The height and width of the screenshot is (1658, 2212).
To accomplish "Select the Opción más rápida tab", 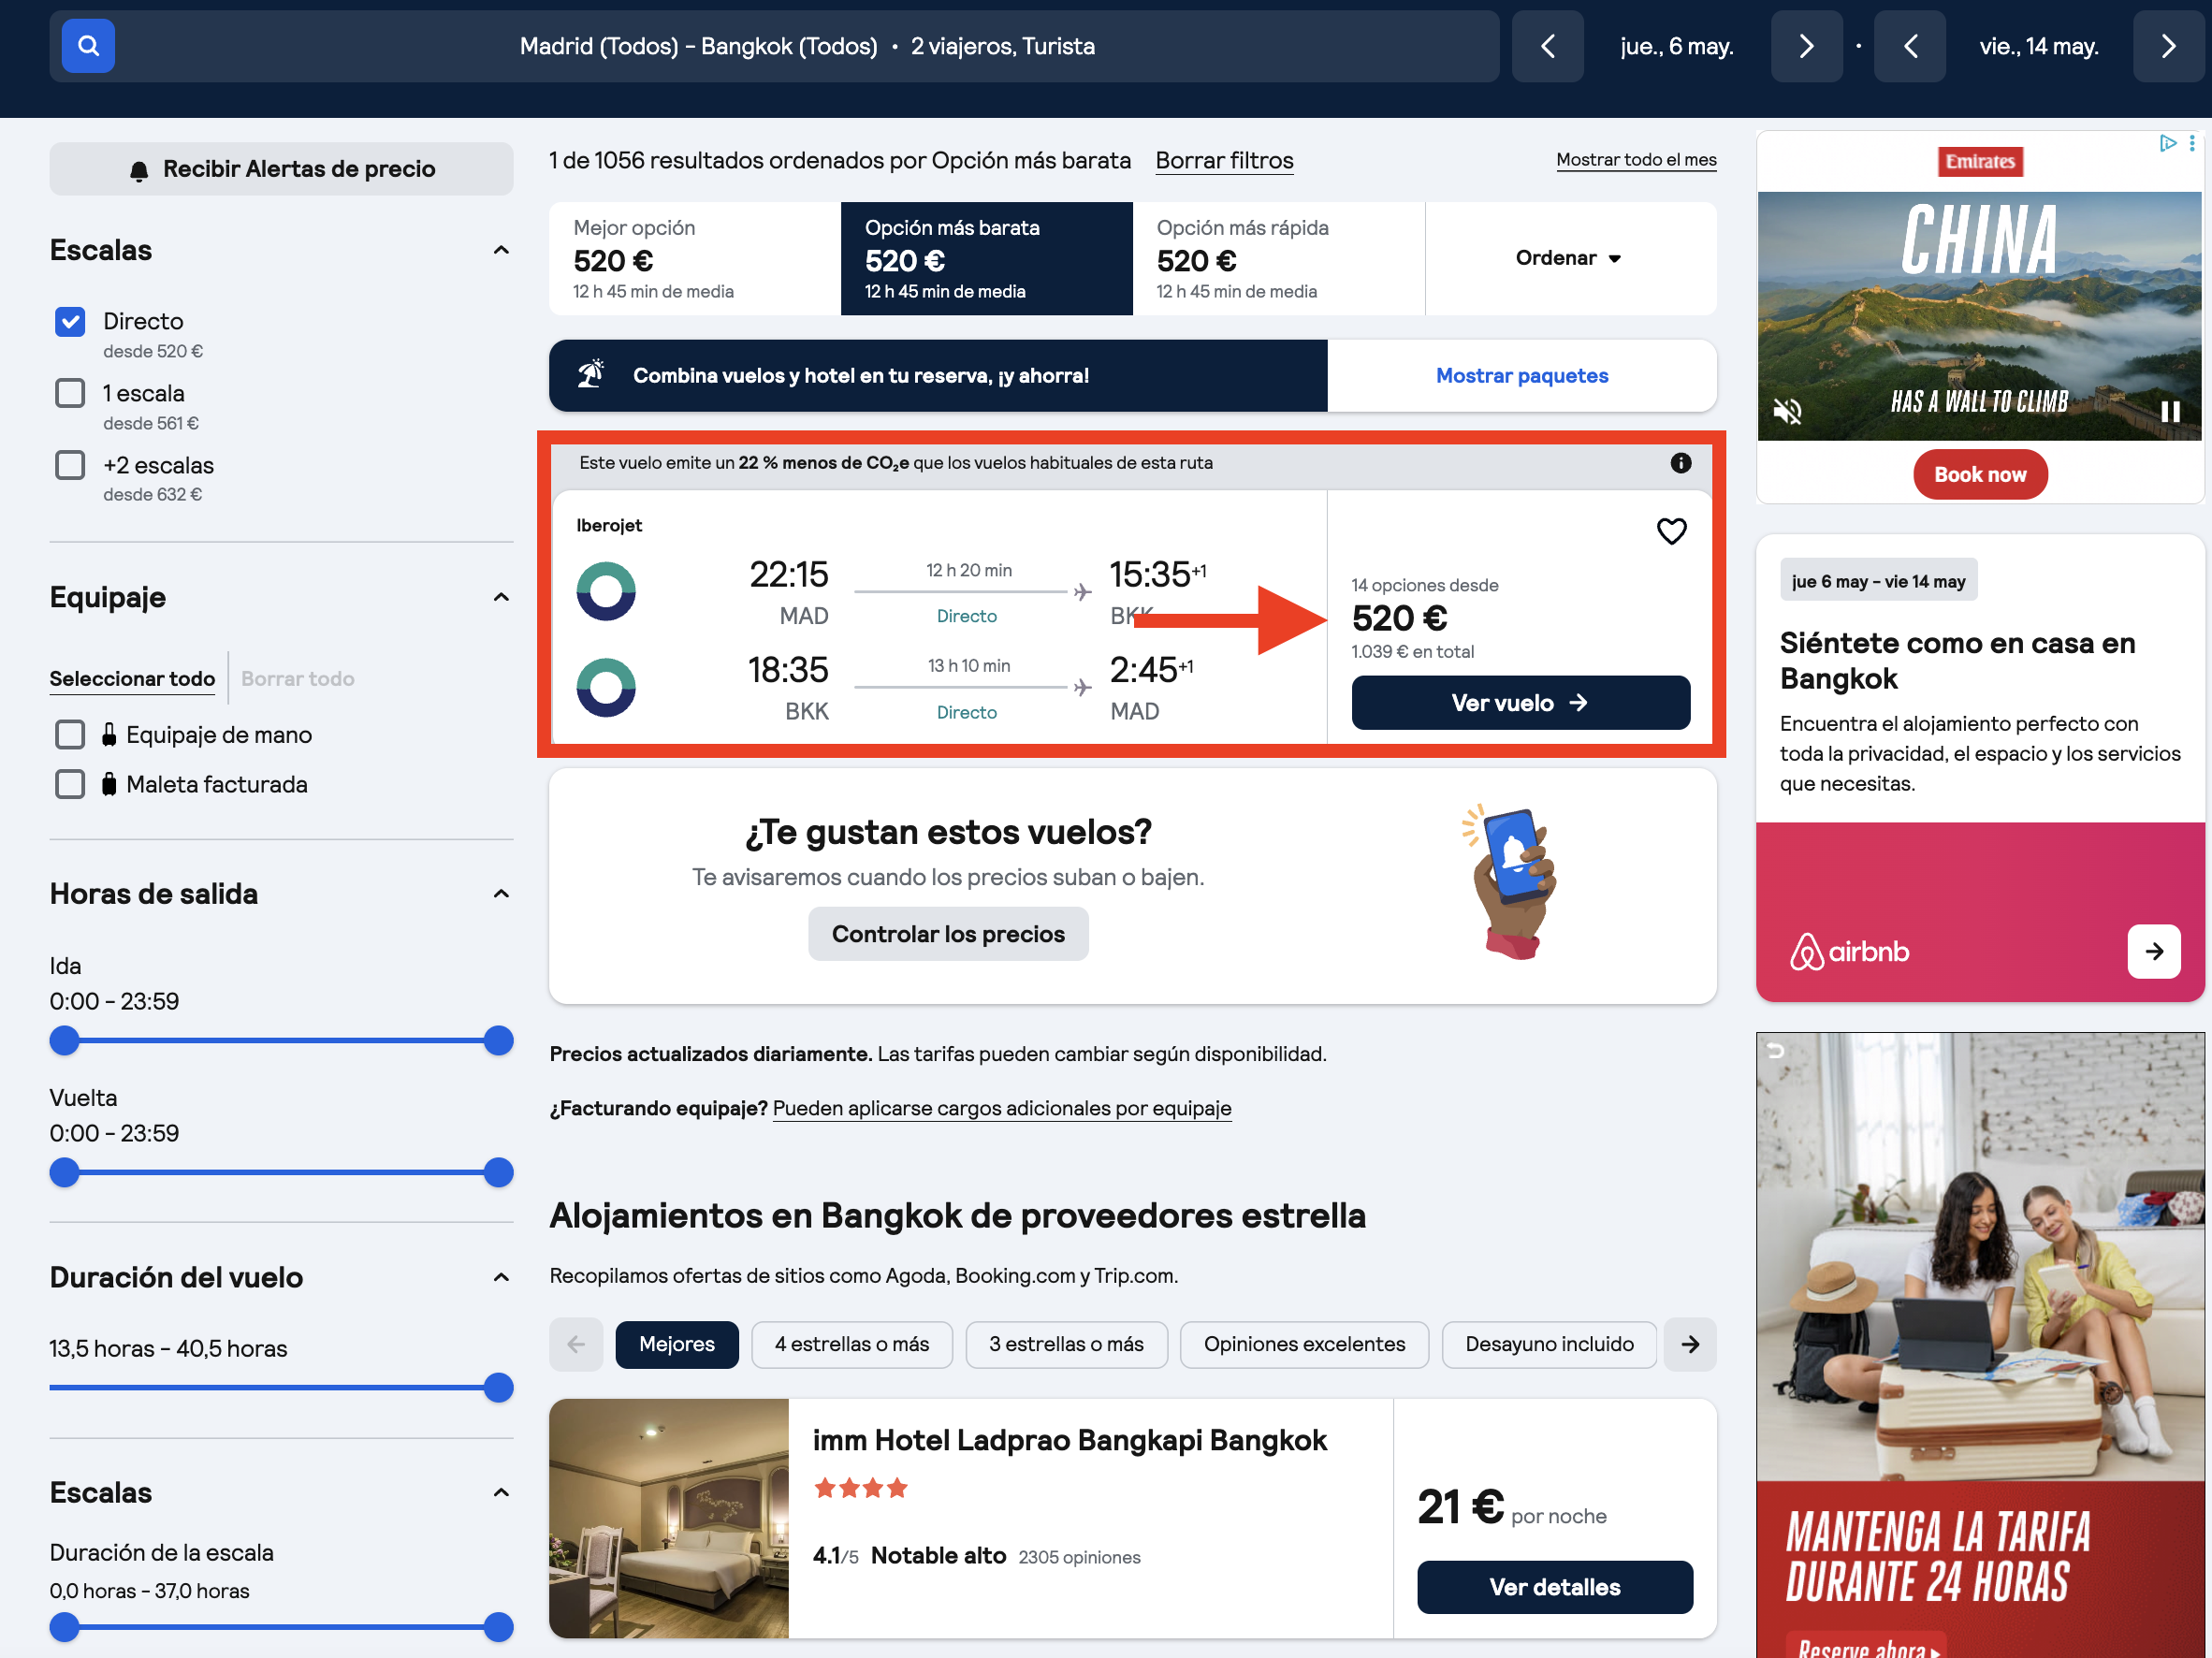I will coord(1278,259).
